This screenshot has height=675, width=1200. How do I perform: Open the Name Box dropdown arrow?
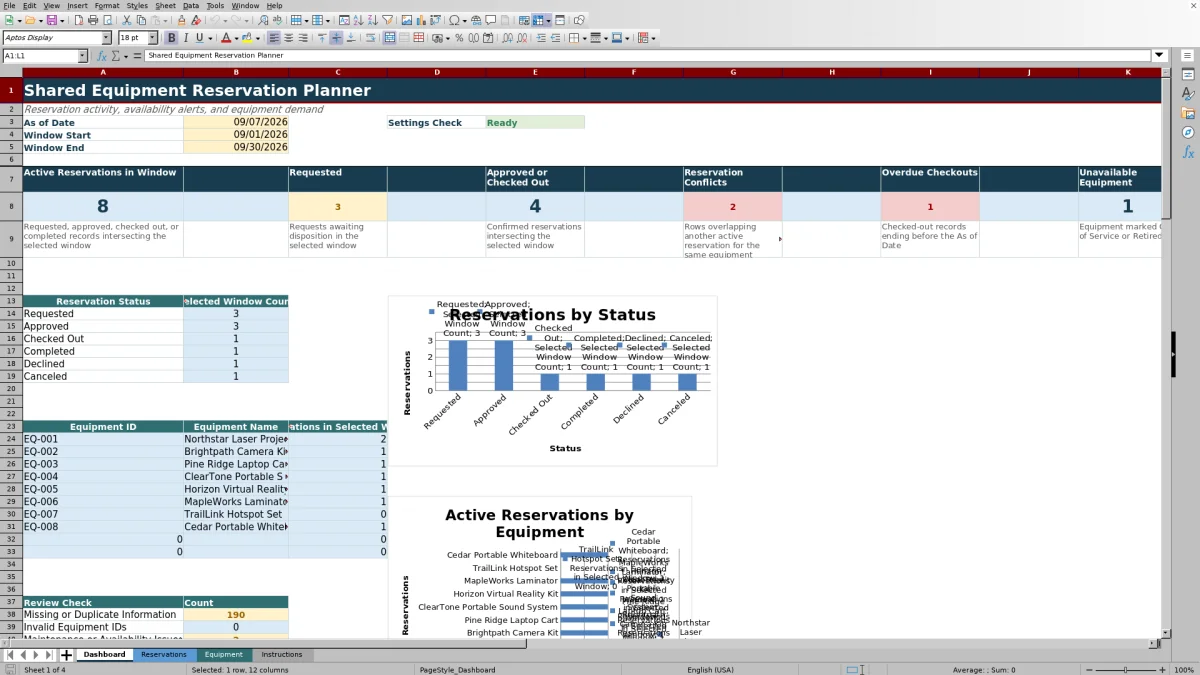[81, 56]
